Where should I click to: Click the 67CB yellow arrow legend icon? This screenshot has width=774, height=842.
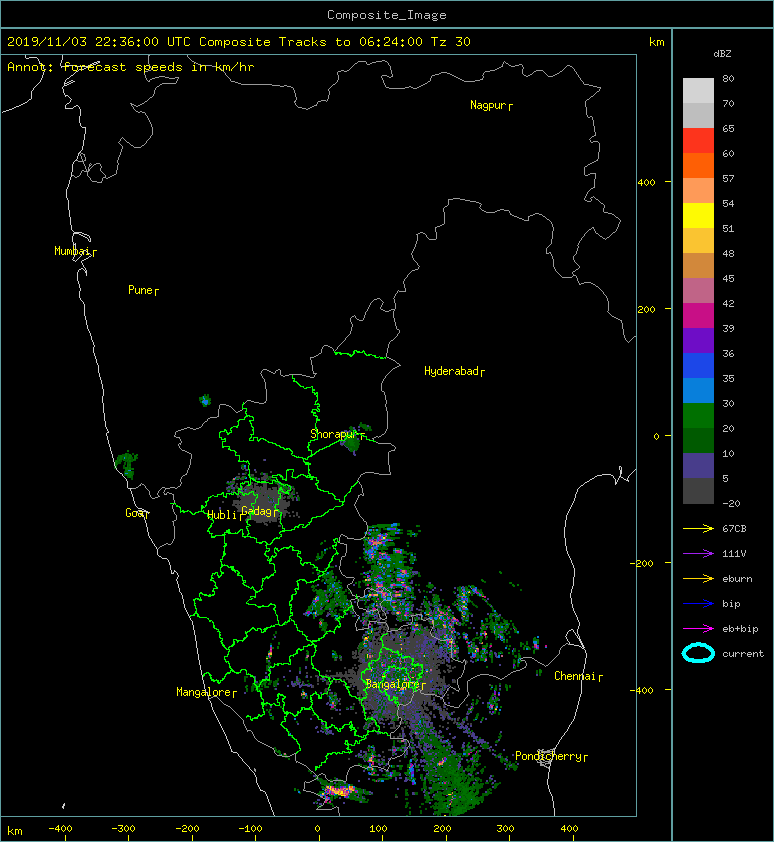click(698, 528)
